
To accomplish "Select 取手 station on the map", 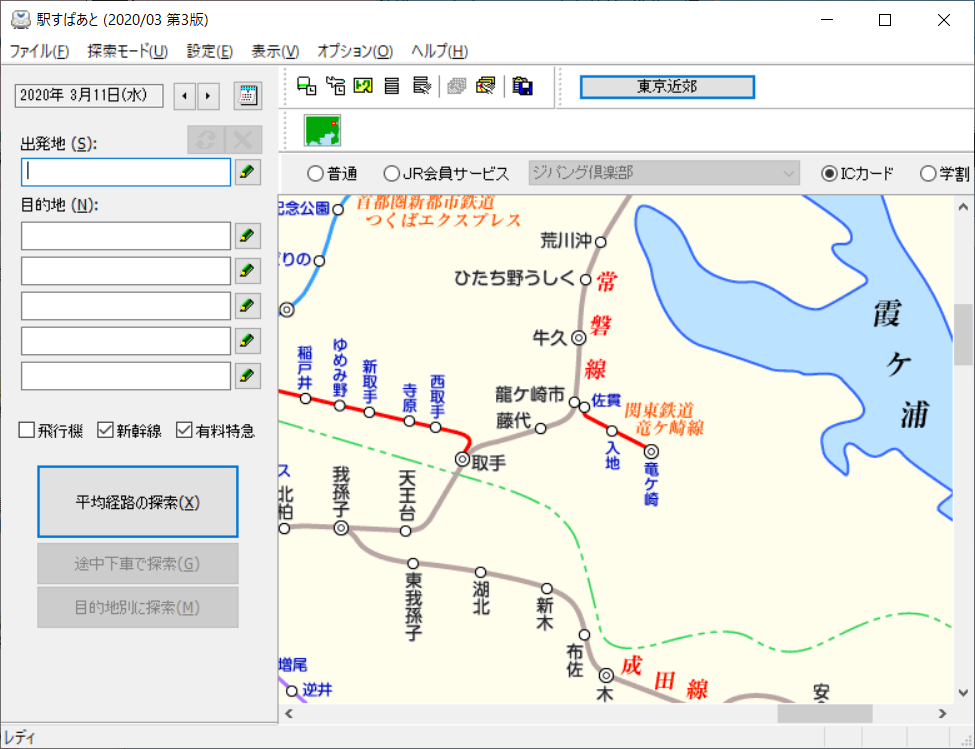I will pyautogui.click(x=462, y=459).
